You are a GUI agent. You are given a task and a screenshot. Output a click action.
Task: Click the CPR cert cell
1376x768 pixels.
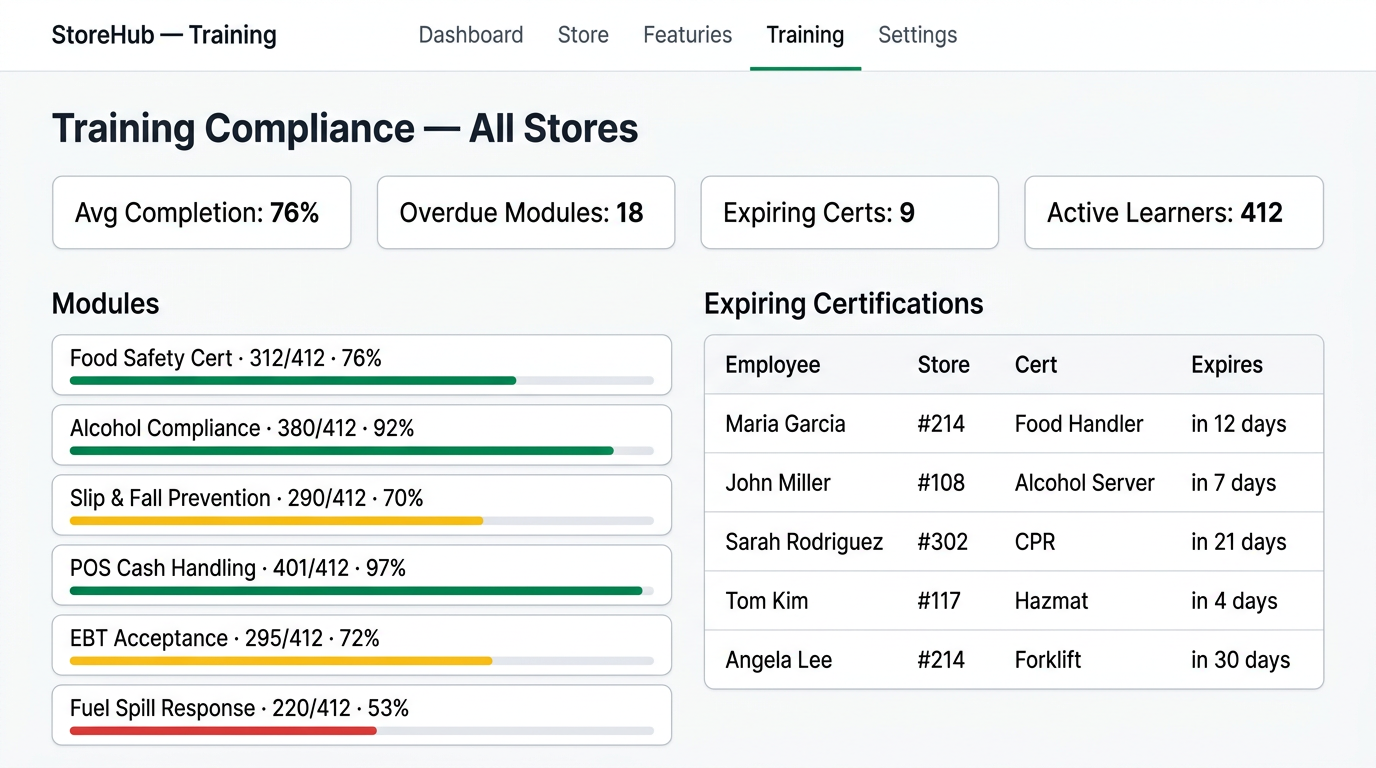[x=1035, y=542]
